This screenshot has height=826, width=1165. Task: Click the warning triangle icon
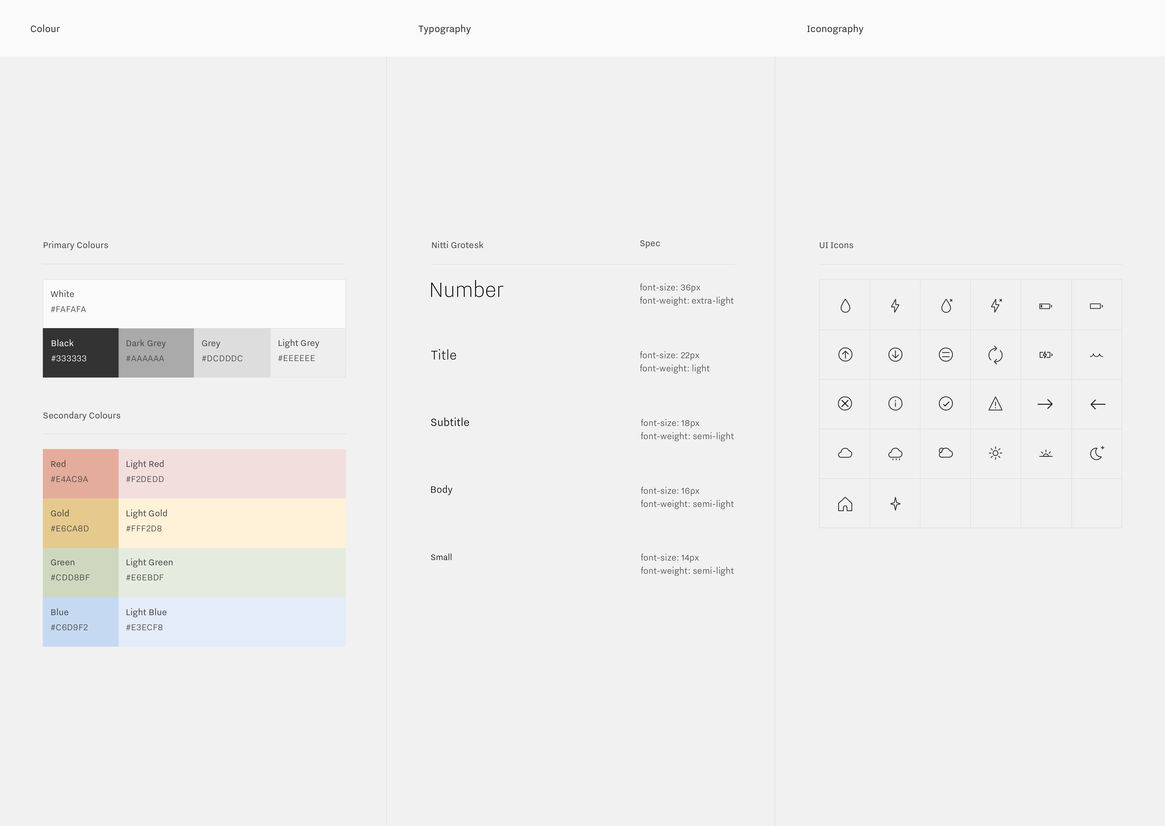click(x=995, y=404)
